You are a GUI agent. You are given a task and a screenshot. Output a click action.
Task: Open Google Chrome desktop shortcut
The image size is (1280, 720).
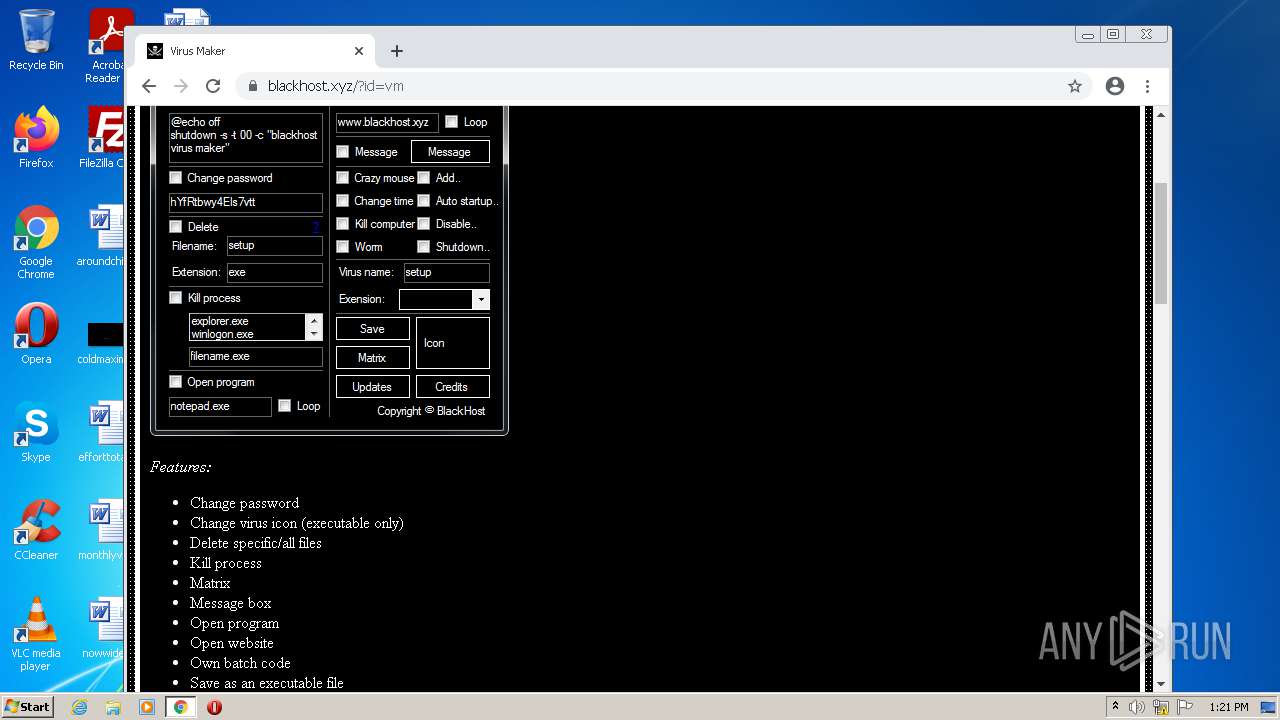coord(36,242)
